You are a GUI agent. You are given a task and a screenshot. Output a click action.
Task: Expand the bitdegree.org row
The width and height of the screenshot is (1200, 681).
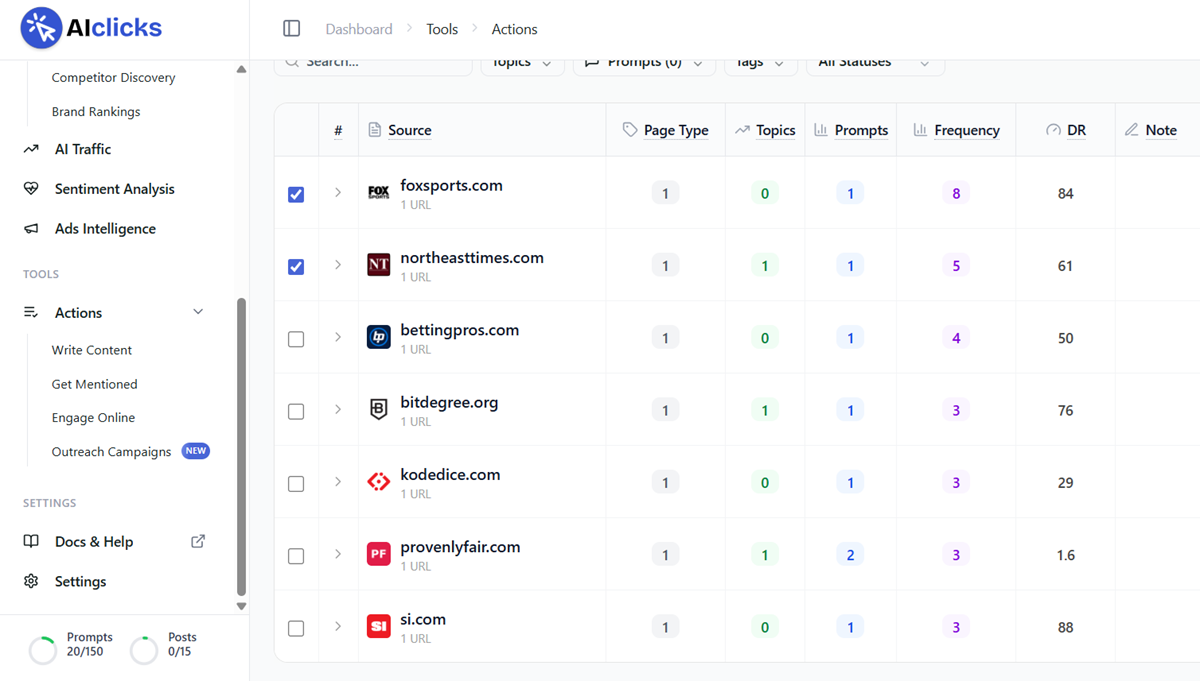[x=338, y=409]
